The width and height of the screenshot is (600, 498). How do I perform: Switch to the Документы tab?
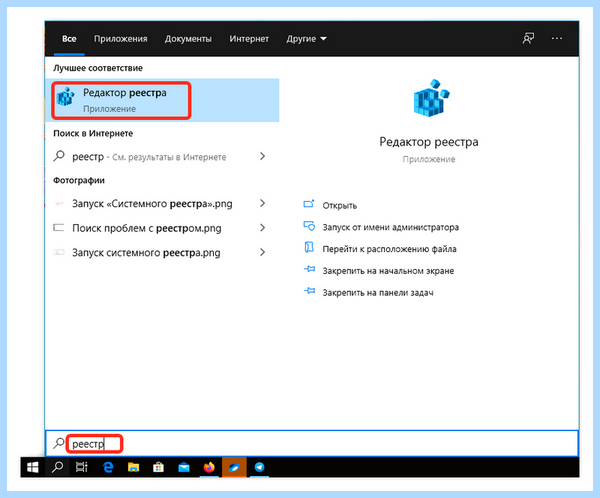[x=188, y=39]
